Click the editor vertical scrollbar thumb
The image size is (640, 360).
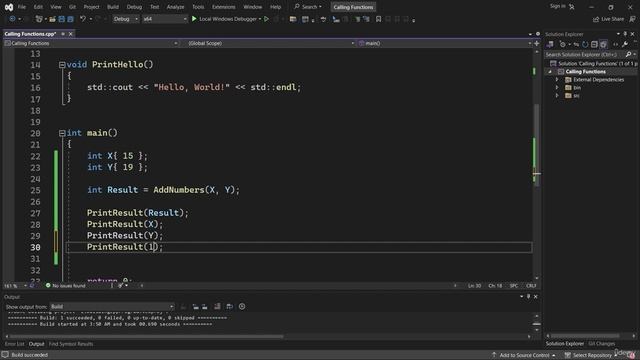(x=537, y=145)
